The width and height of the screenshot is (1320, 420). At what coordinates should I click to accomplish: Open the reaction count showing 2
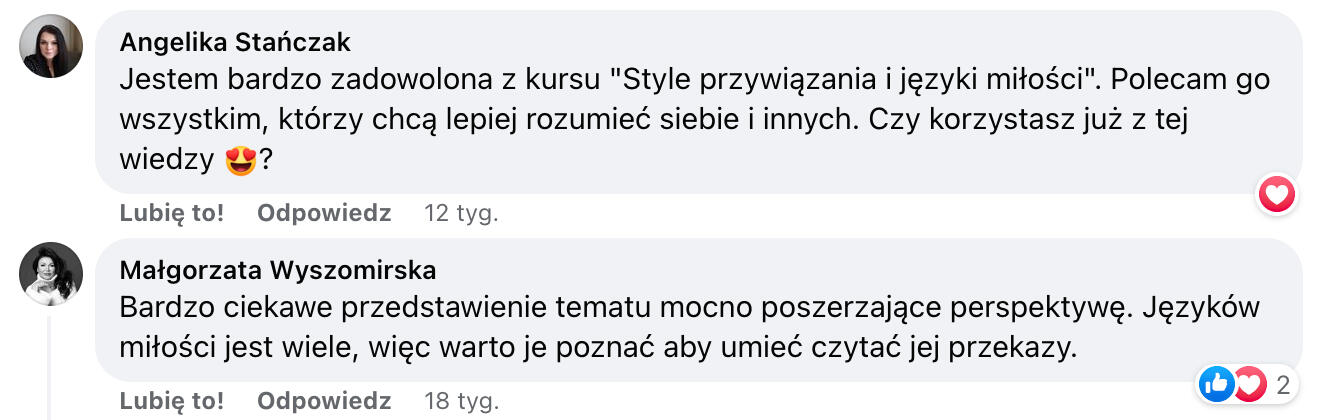1282,383
